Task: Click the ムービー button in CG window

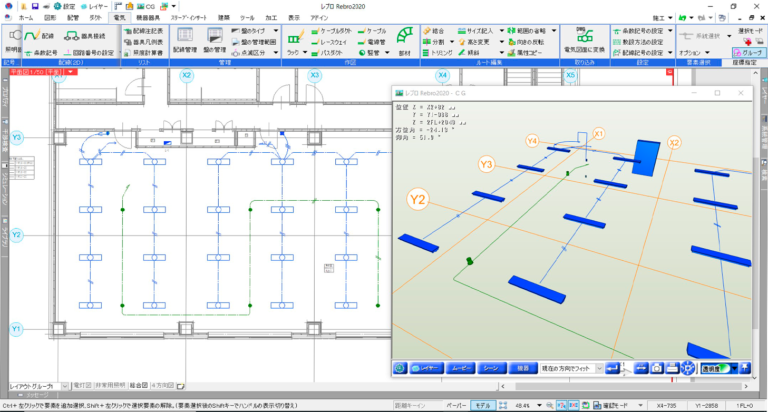Action: 461,369
